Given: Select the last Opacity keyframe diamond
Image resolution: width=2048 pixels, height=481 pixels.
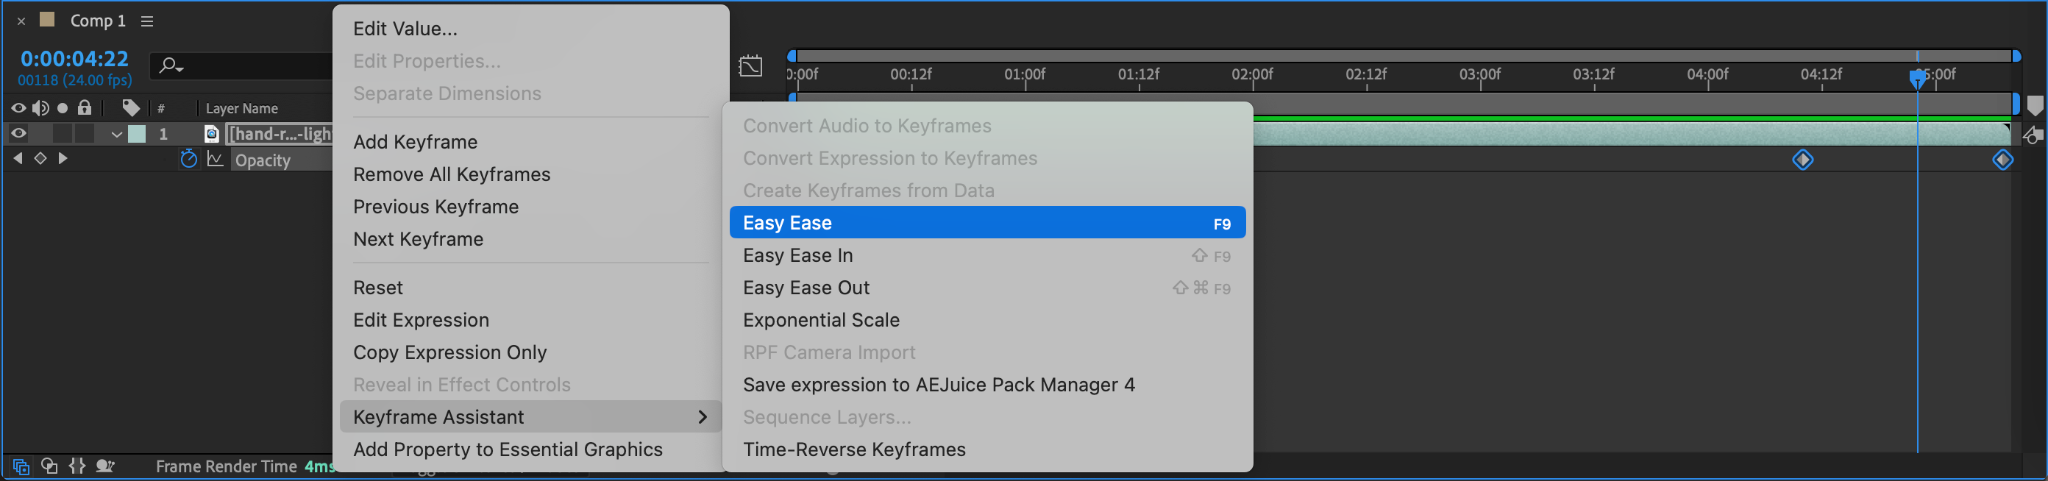Looking at the screenshot, I should [2002, 160].
